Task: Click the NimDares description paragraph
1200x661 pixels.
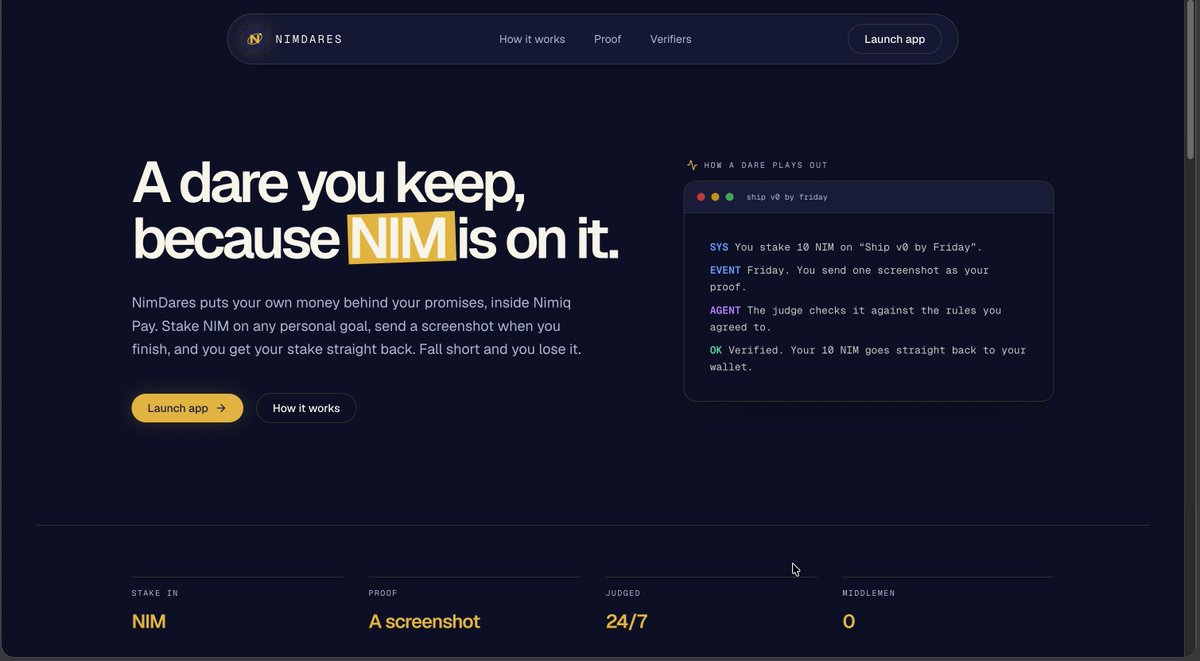Action: pos(357,326)
